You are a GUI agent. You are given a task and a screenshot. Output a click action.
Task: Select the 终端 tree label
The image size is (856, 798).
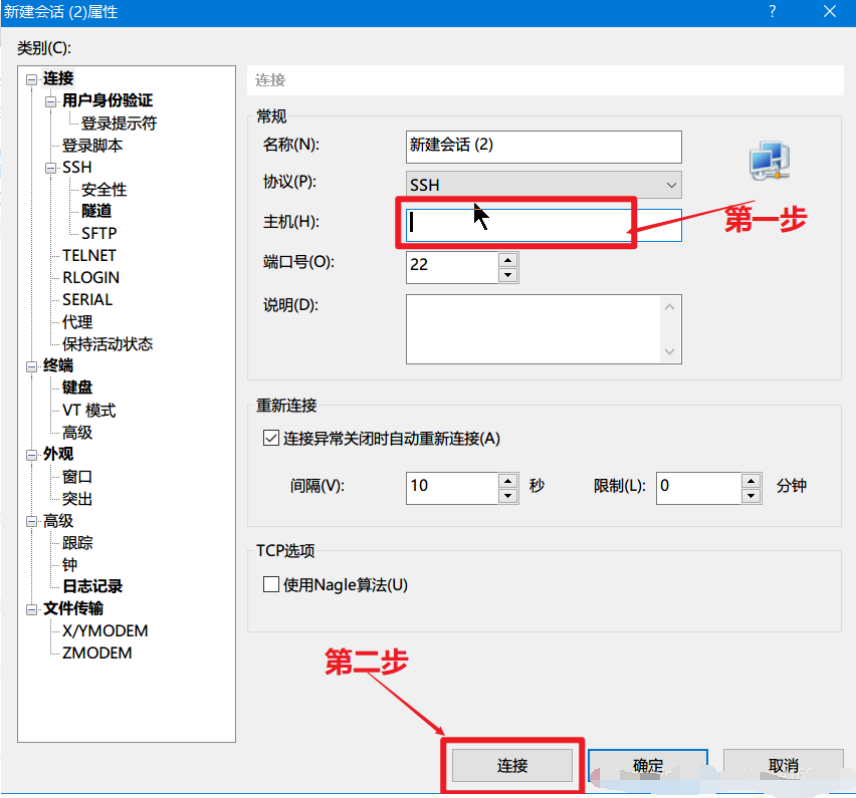[58, 365]
